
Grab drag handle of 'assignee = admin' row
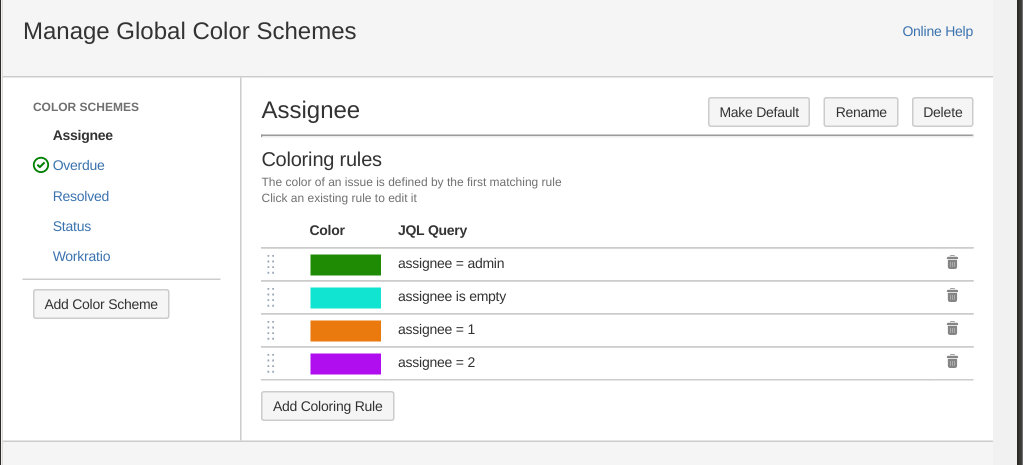pos(271,264)
